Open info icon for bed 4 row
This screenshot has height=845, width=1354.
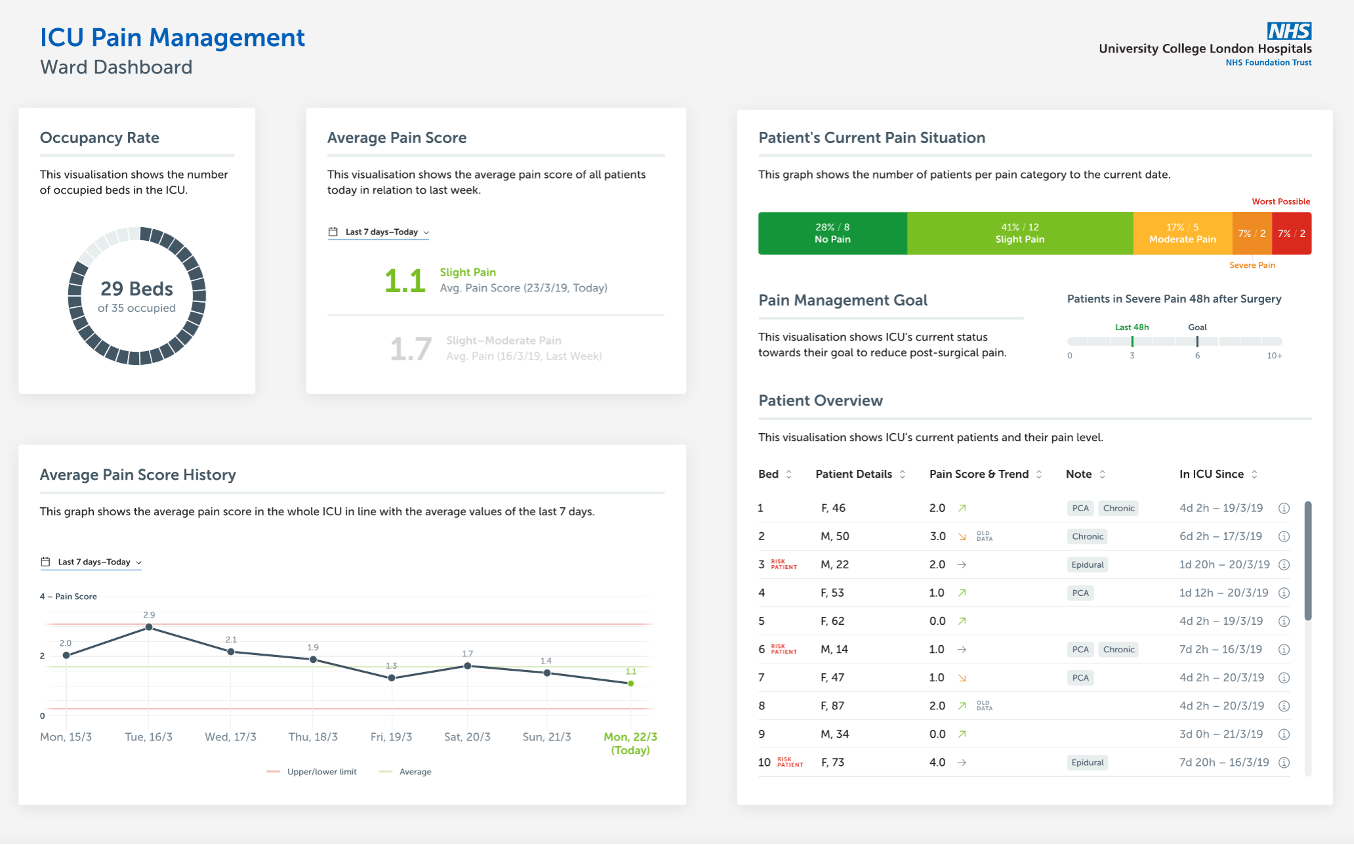point(1284,593)
